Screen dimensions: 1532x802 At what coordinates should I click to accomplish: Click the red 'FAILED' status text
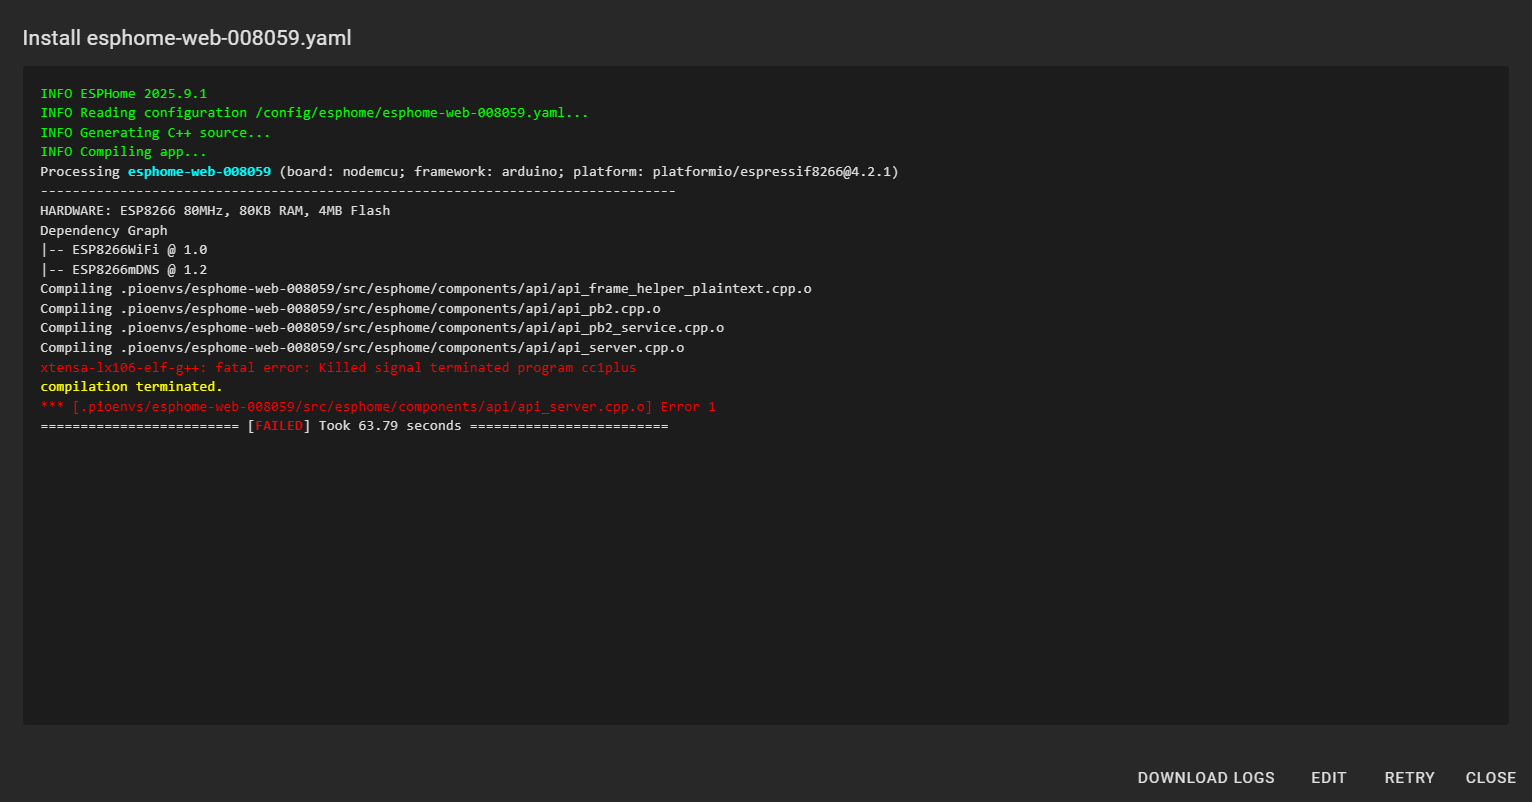279,426
